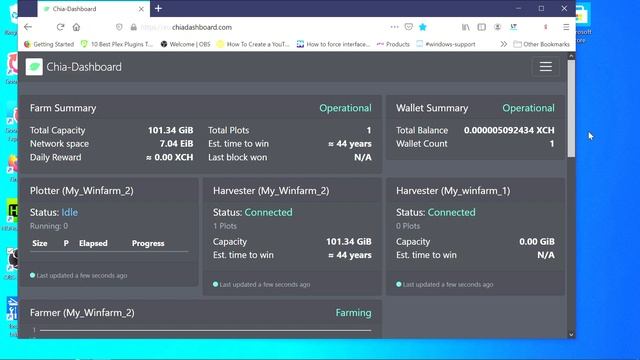Select the Total Balance XCH amount
Viewport: 640px width, 360px height.
click(x=509, y=130)
